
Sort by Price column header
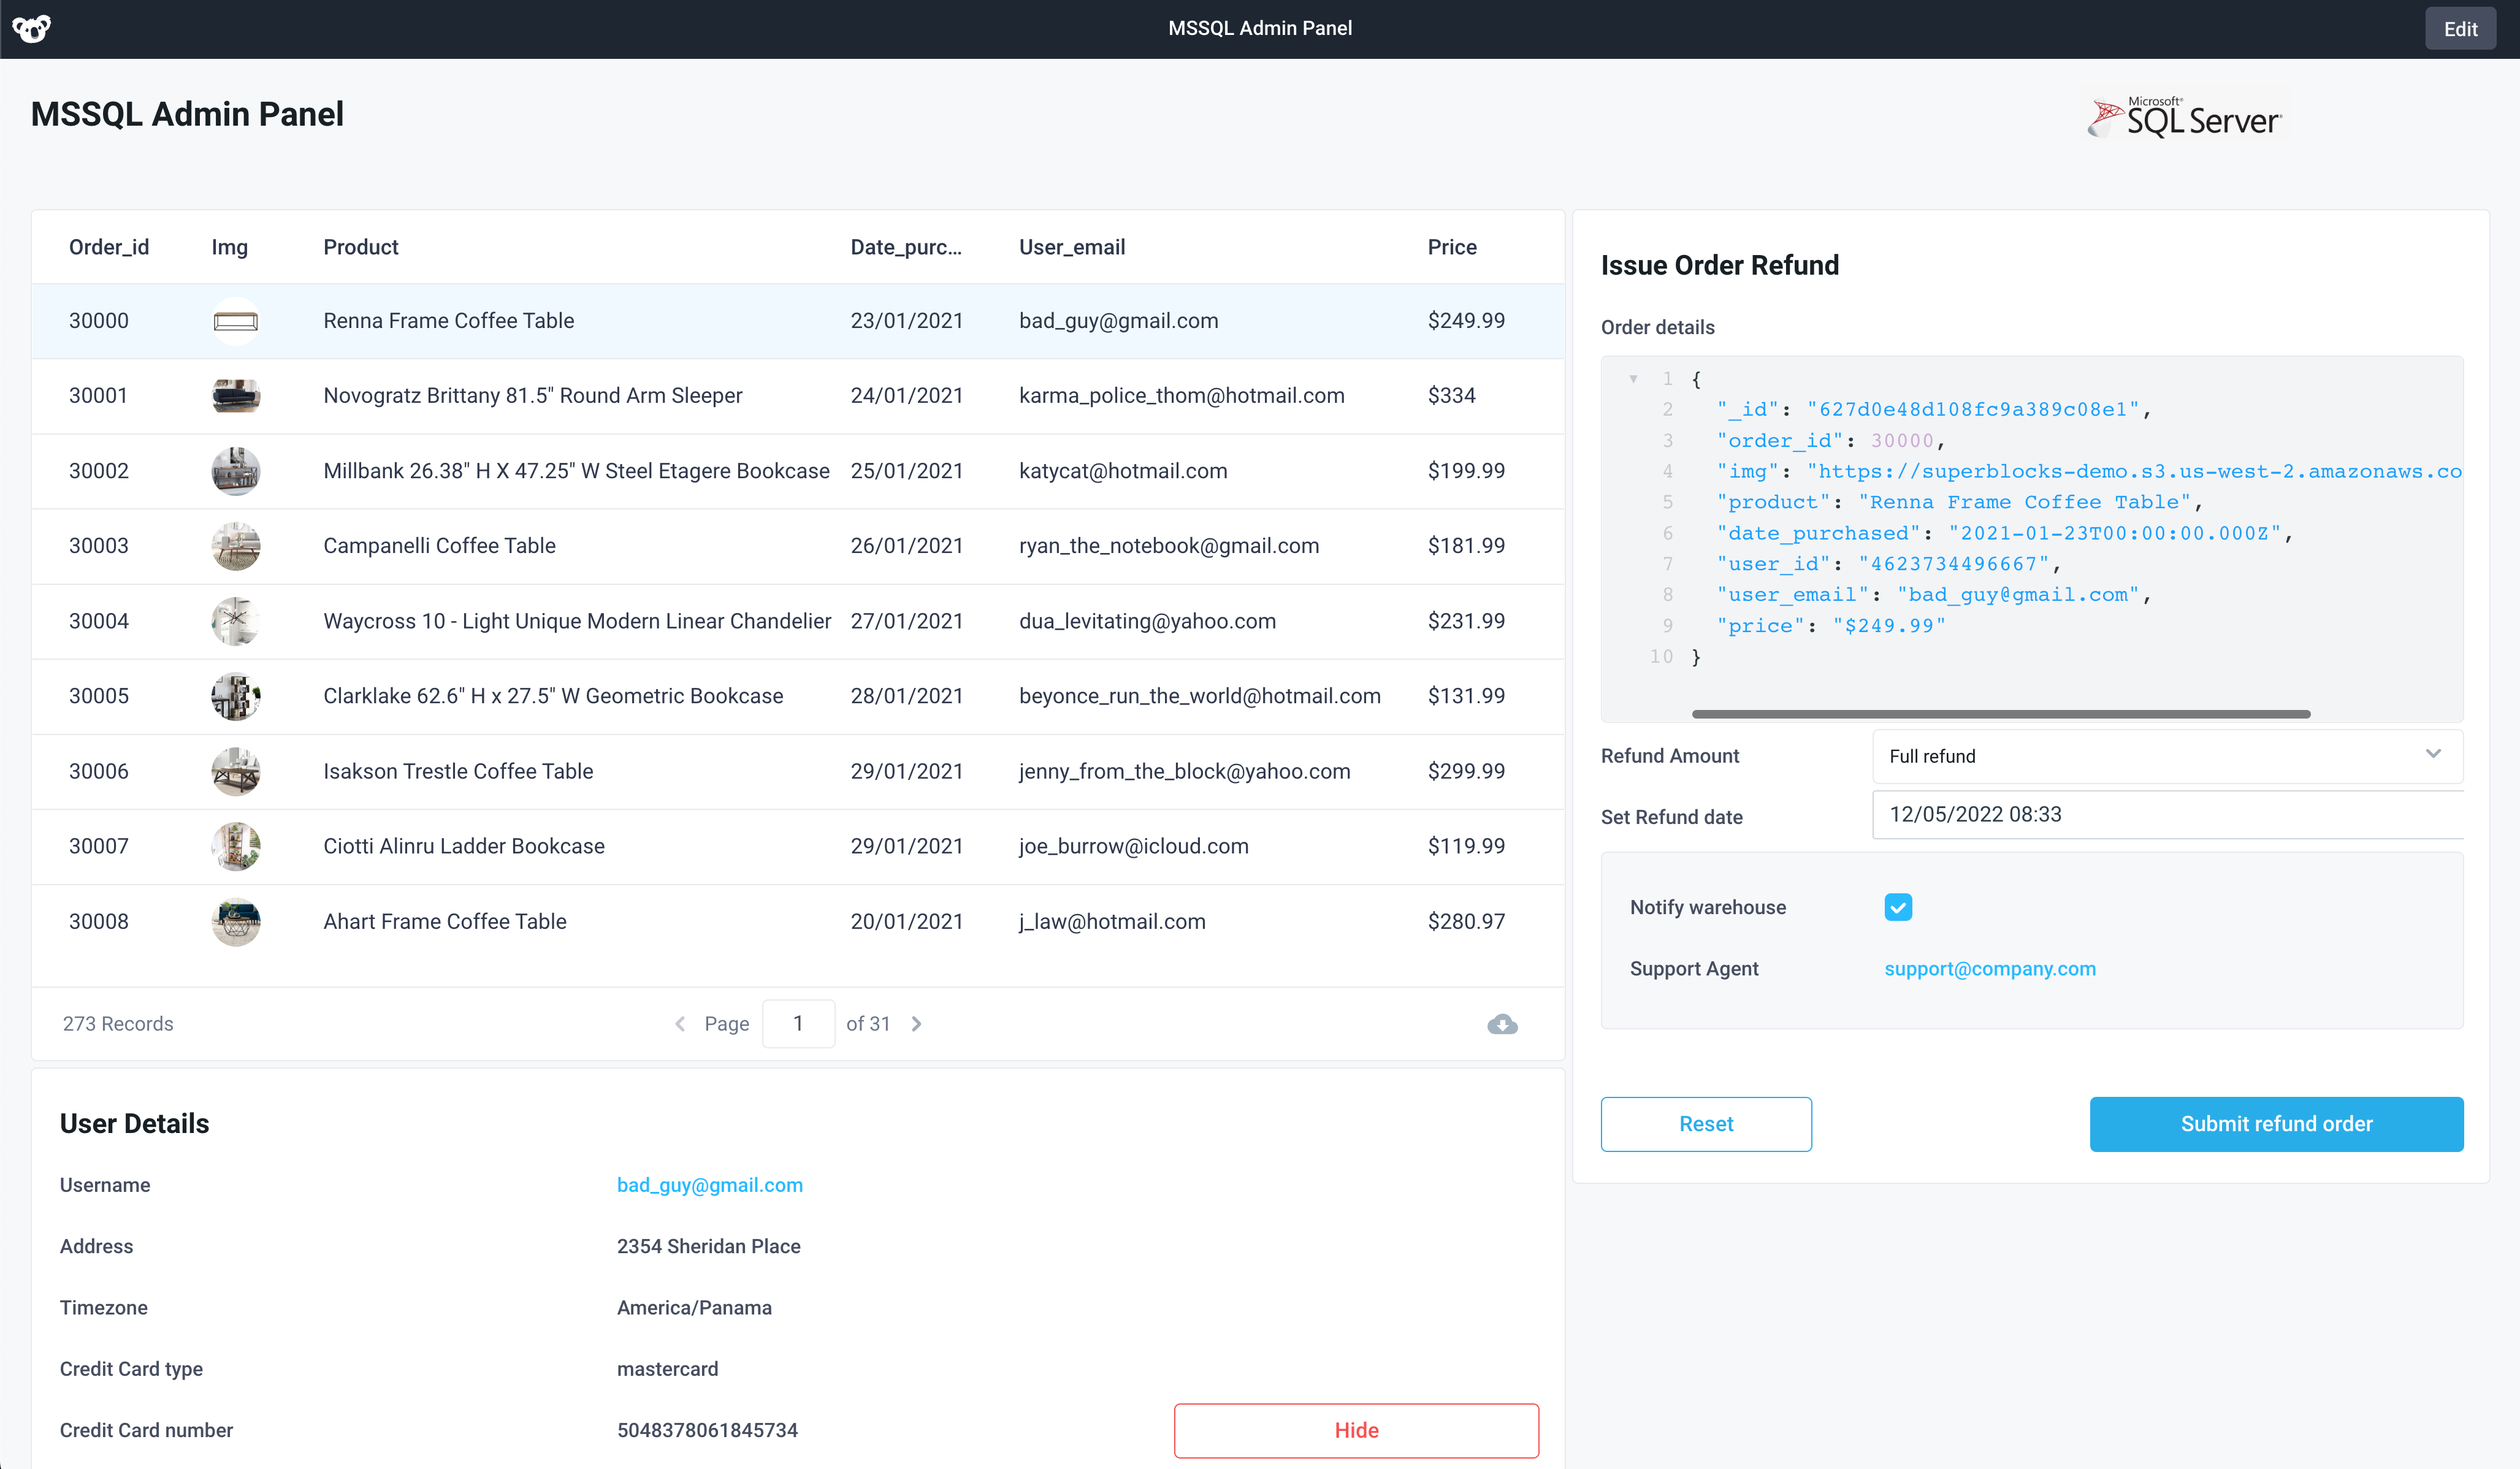pyautogui.click(x=1452, y=247)
